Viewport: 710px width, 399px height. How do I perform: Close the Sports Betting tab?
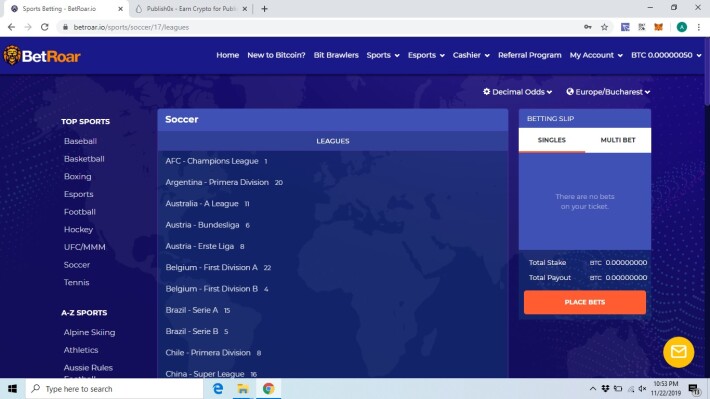tap(120, 9)
